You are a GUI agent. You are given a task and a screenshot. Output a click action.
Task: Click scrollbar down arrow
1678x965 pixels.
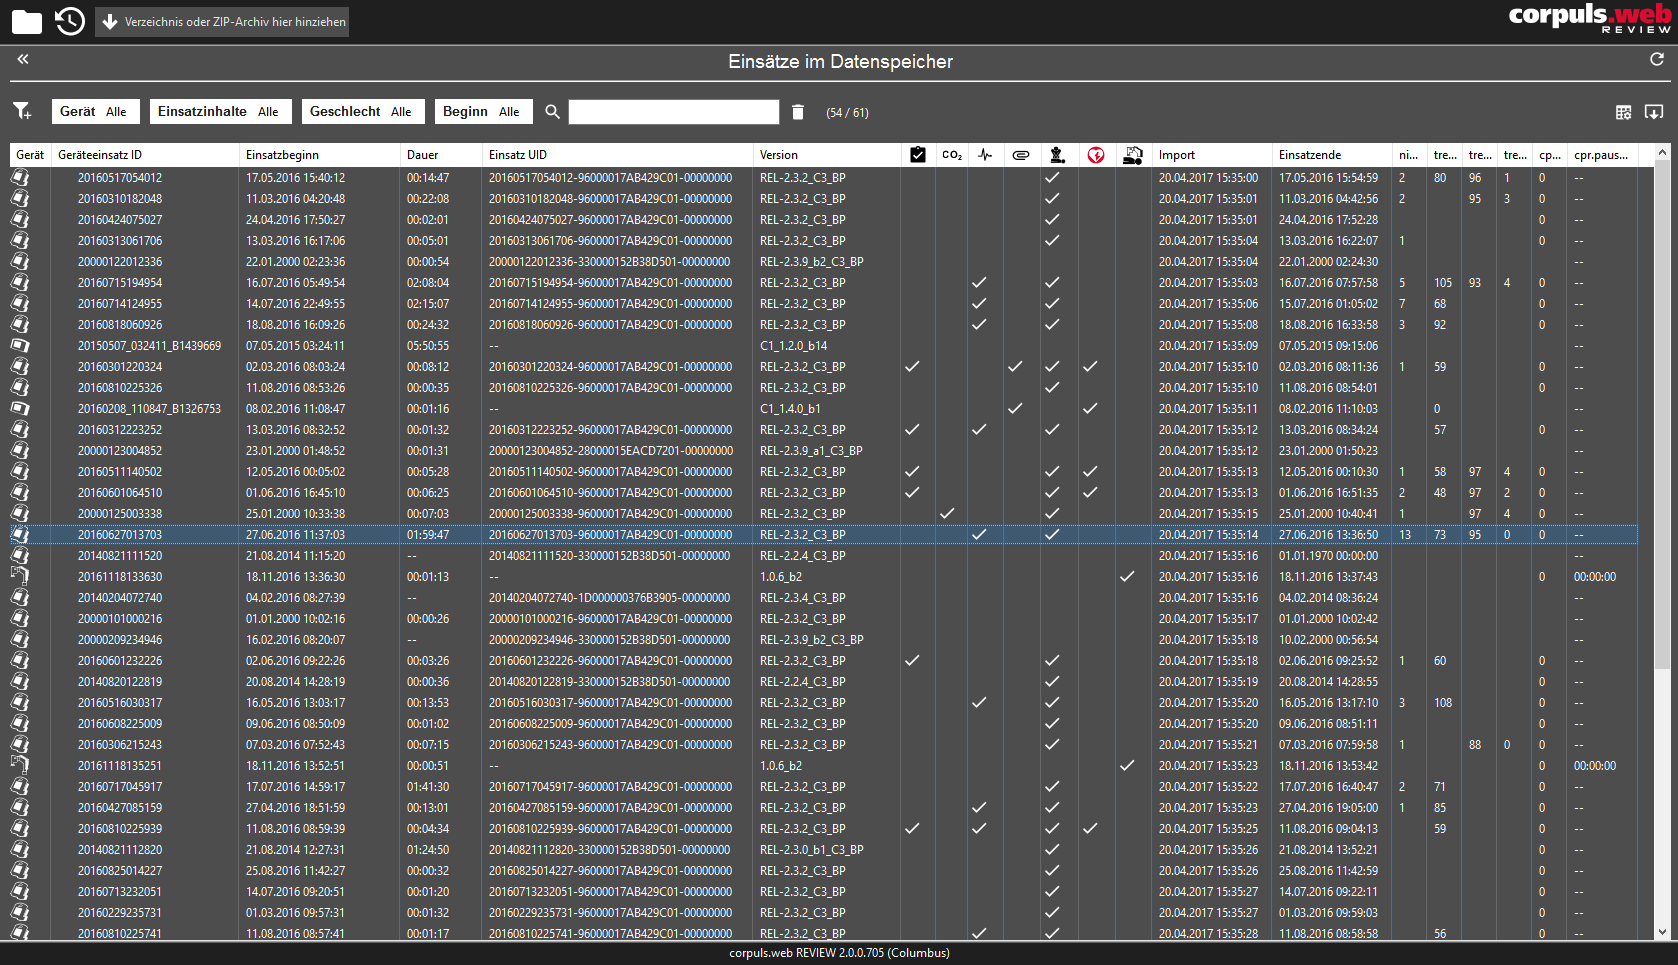click(1662, 932)
